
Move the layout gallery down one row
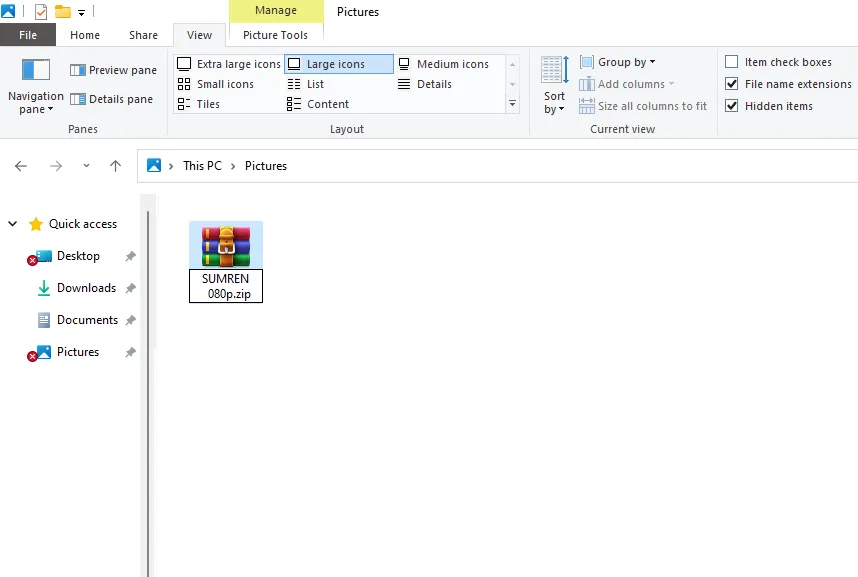point(512,84)
